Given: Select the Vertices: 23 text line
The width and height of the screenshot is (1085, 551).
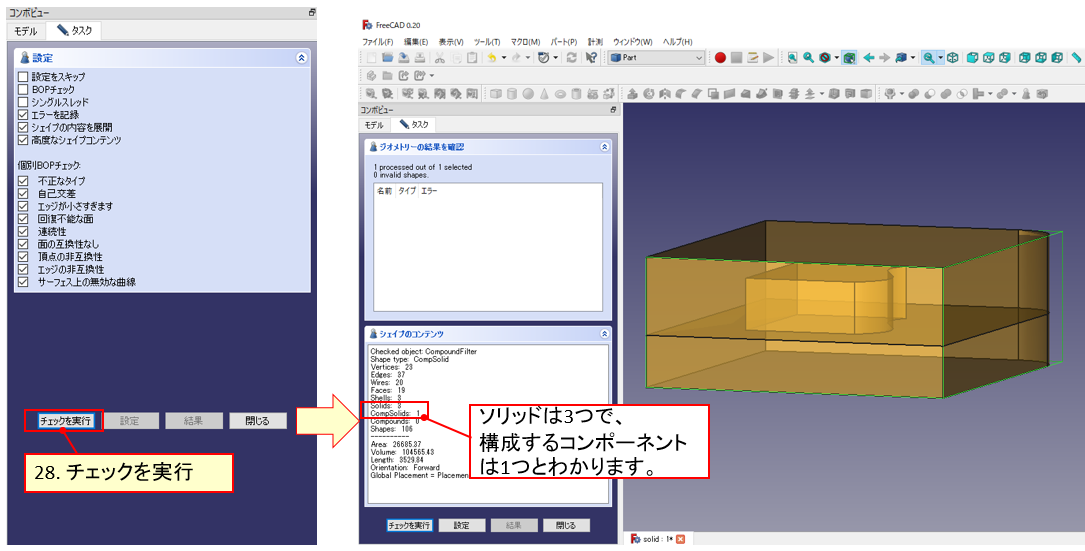Looking at the screenshot, I should 390,367.
